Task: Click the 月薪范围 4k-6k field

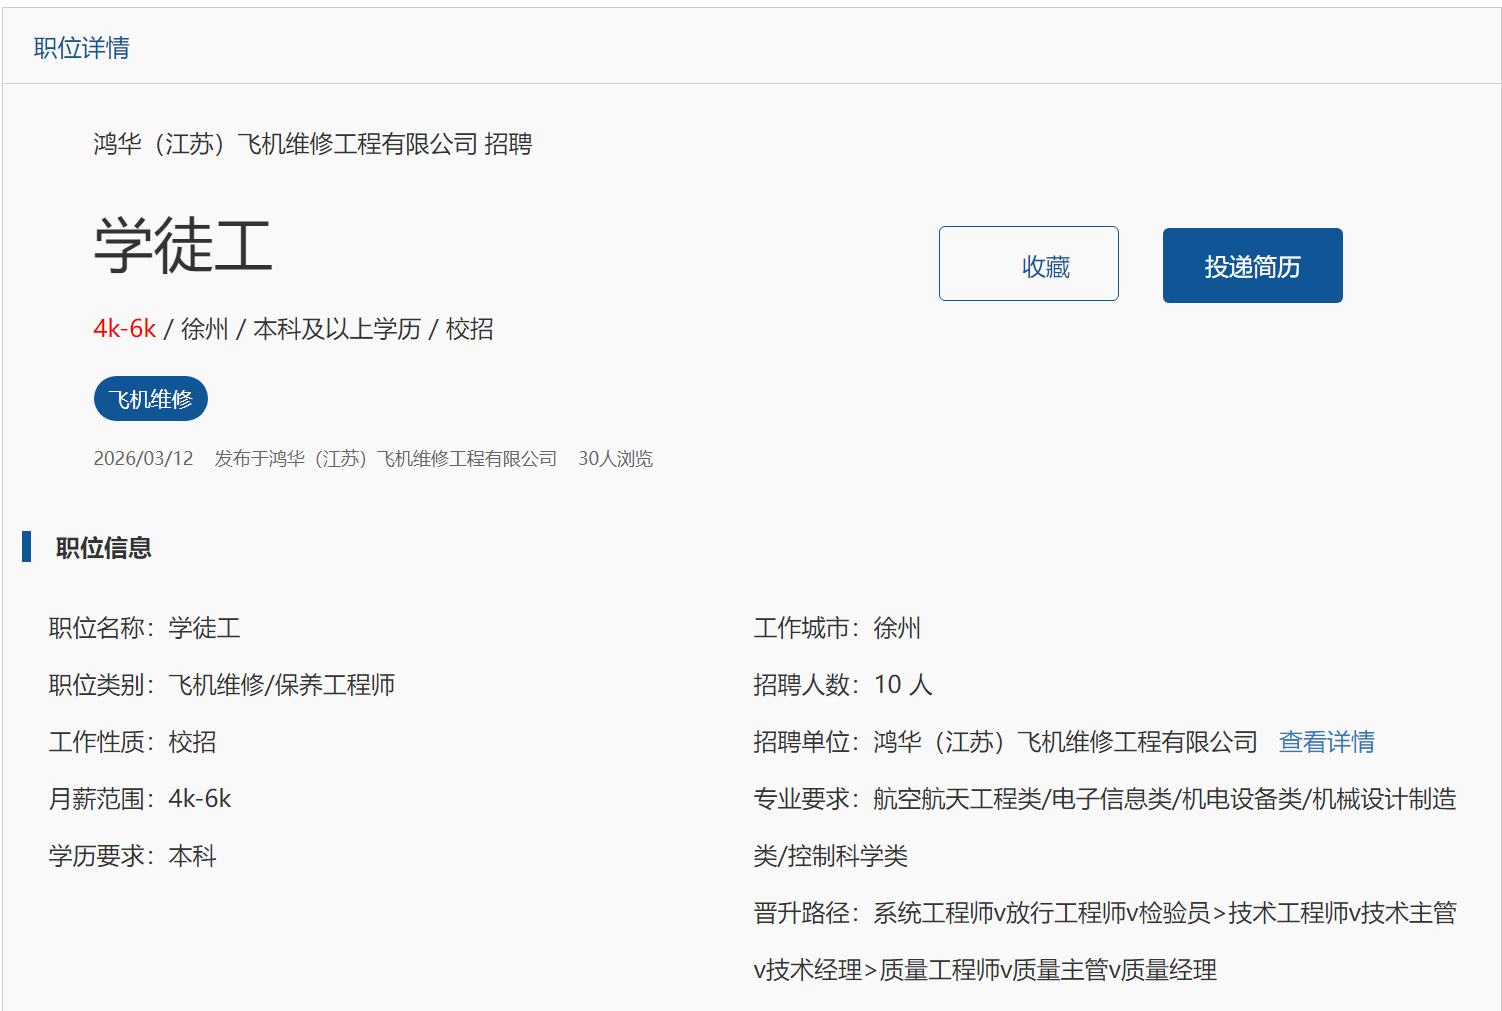Action: 140,799
